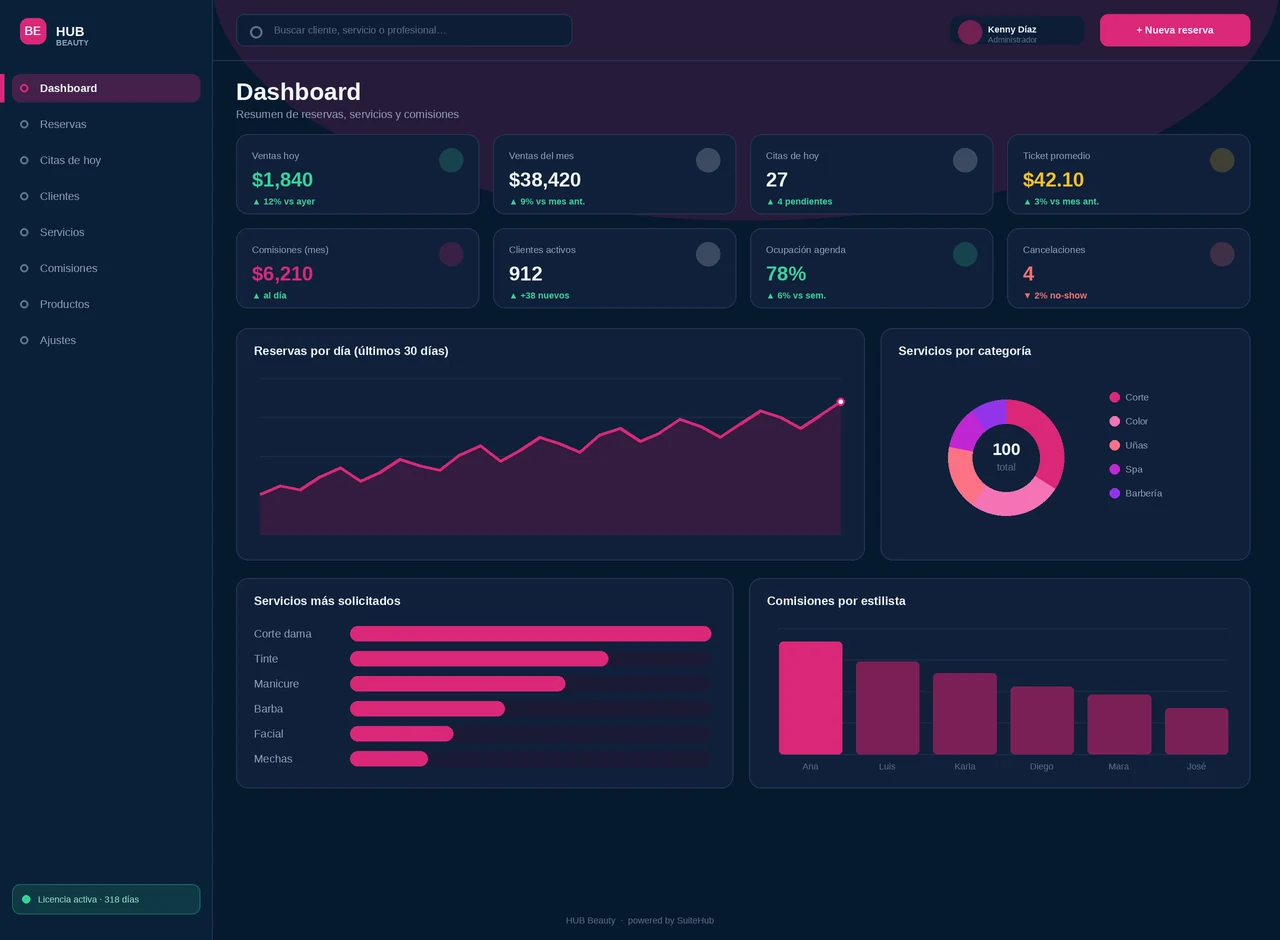This screenshot has width=1280, height=940.
Task: Click the round icon on Ocupación agenda card
Action: tap(965, 254)
